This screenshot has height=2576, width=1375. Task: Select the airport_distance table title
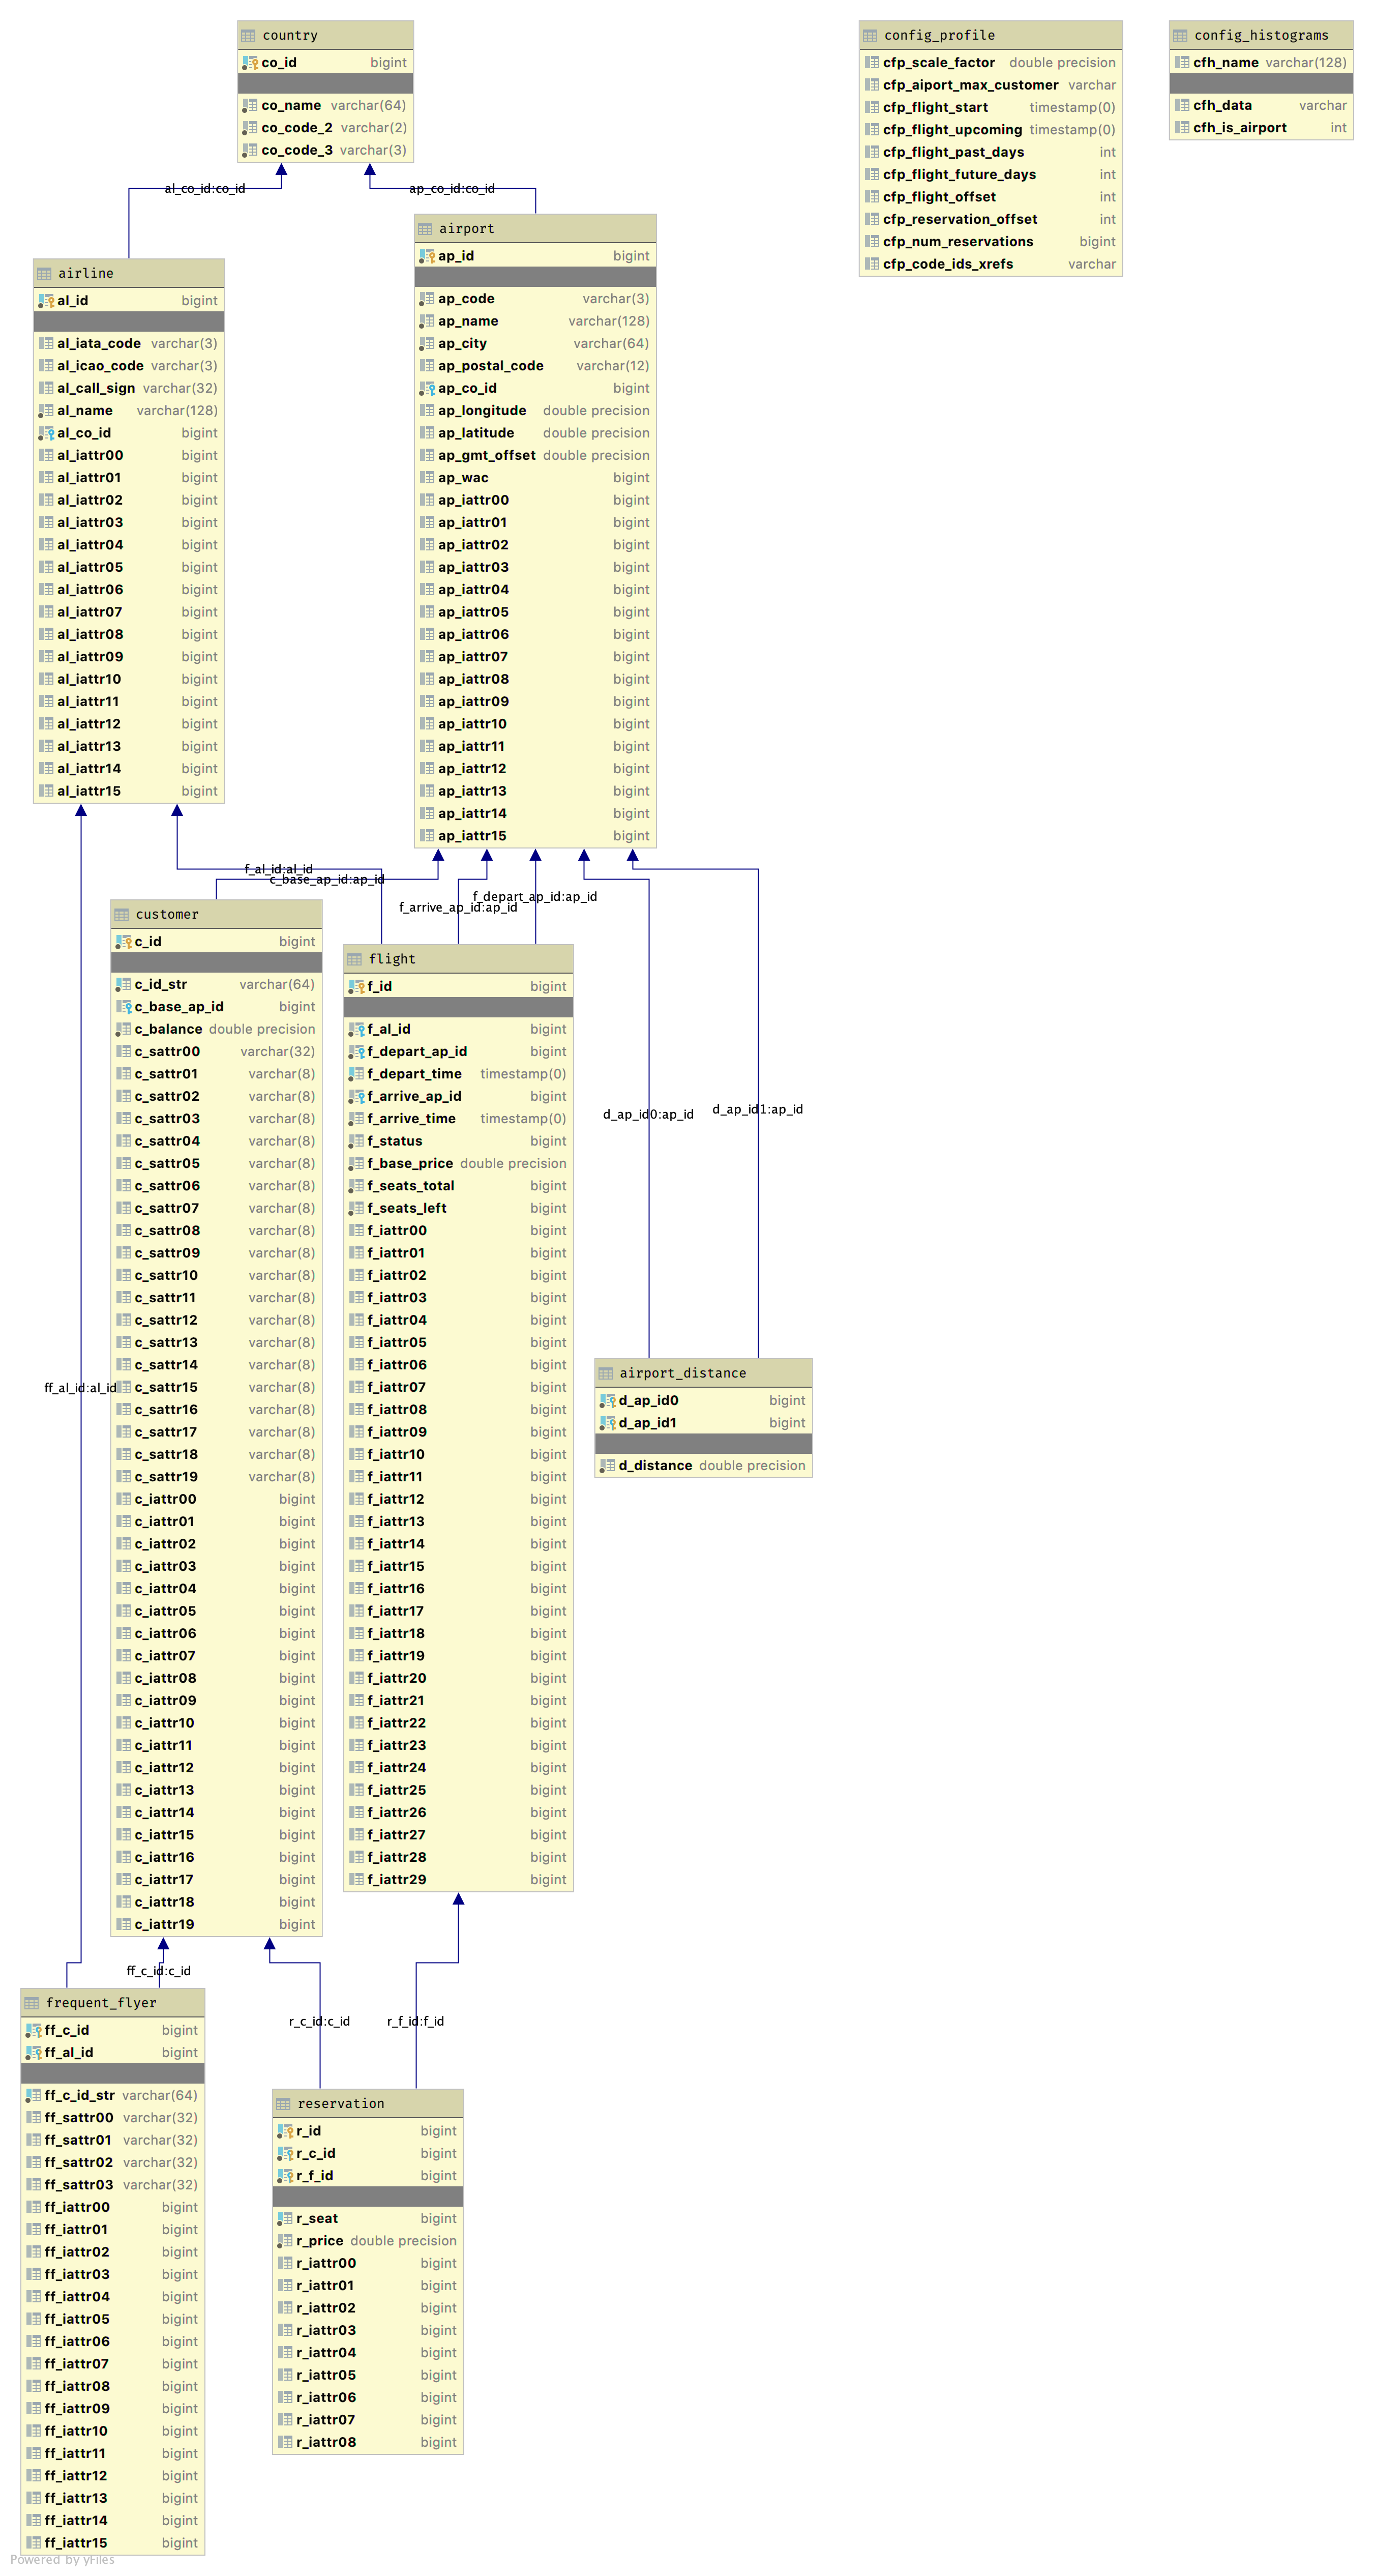pyautogui.click(x=682, y=1373)
